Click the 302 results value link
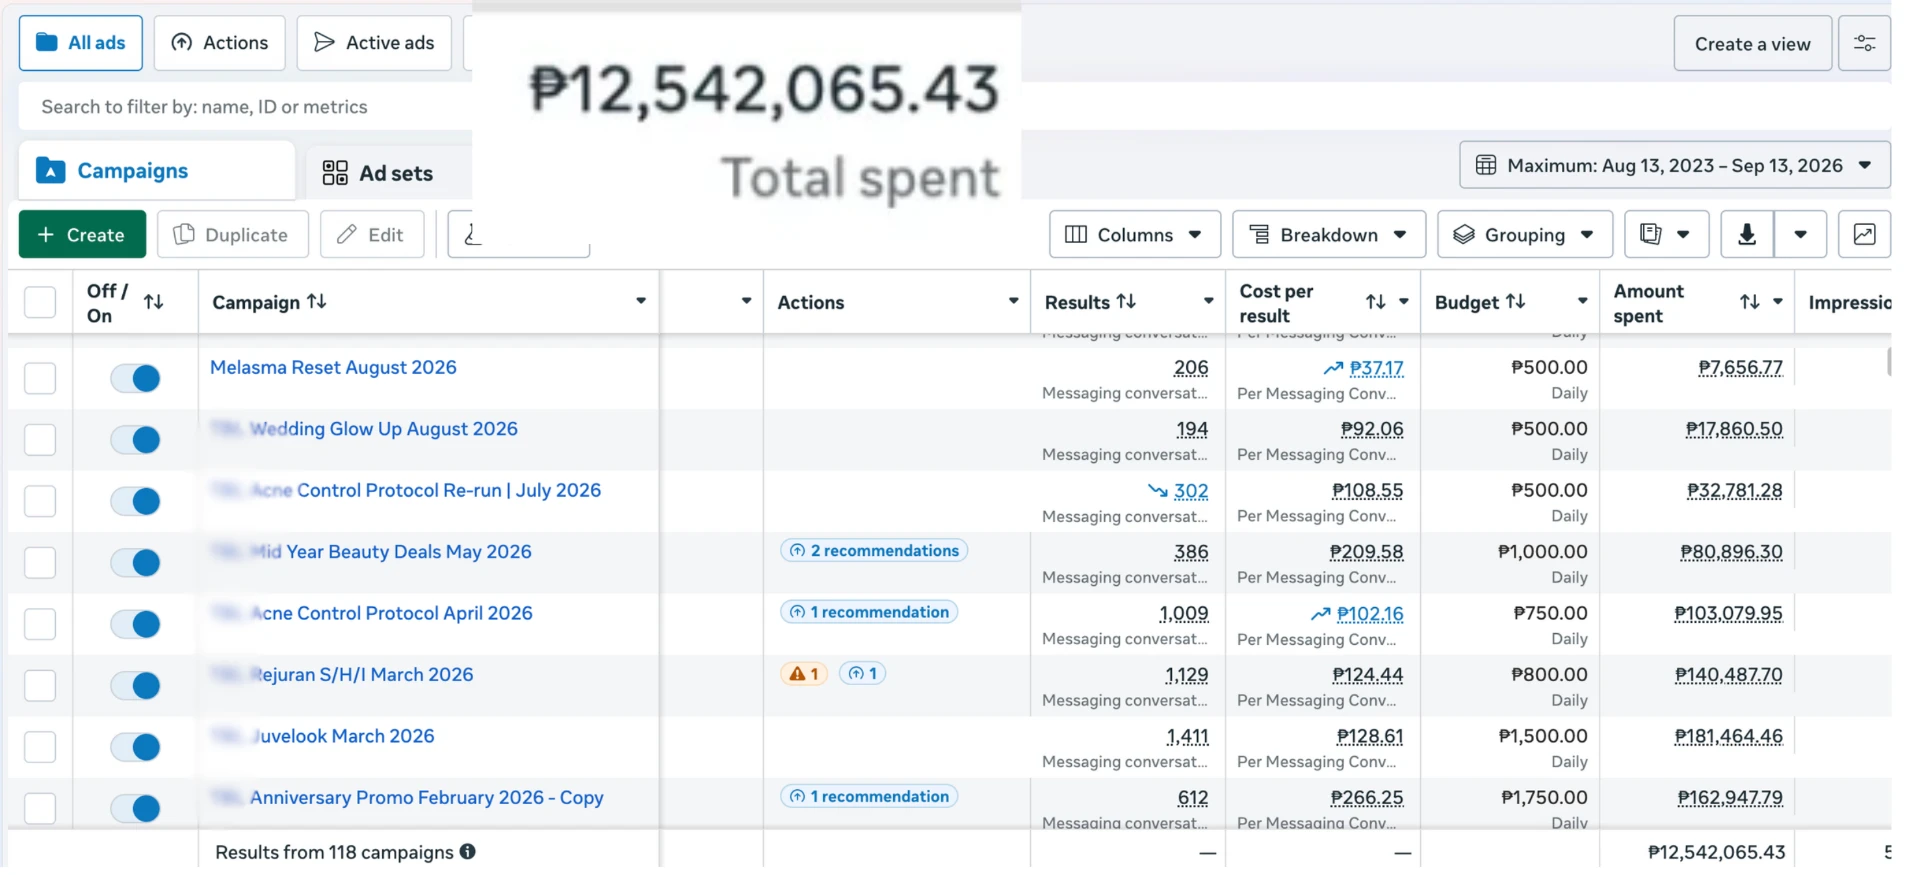 [1191, 491]
